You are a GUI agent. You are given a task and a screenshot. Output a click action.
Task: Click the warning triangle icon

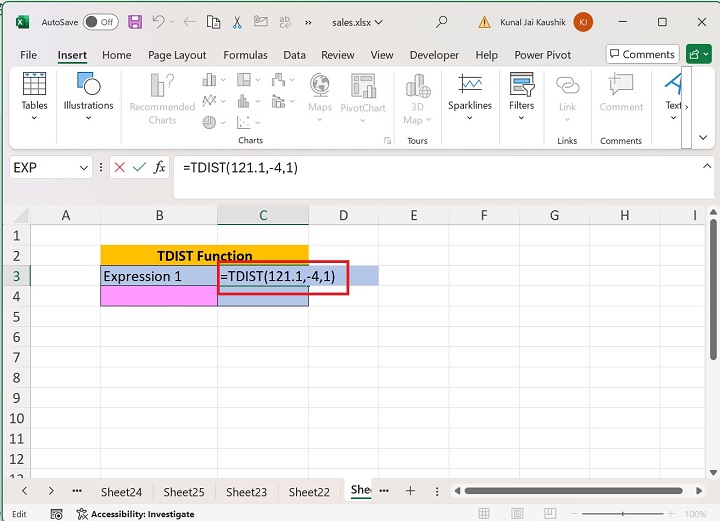click(x=484, y=22)
